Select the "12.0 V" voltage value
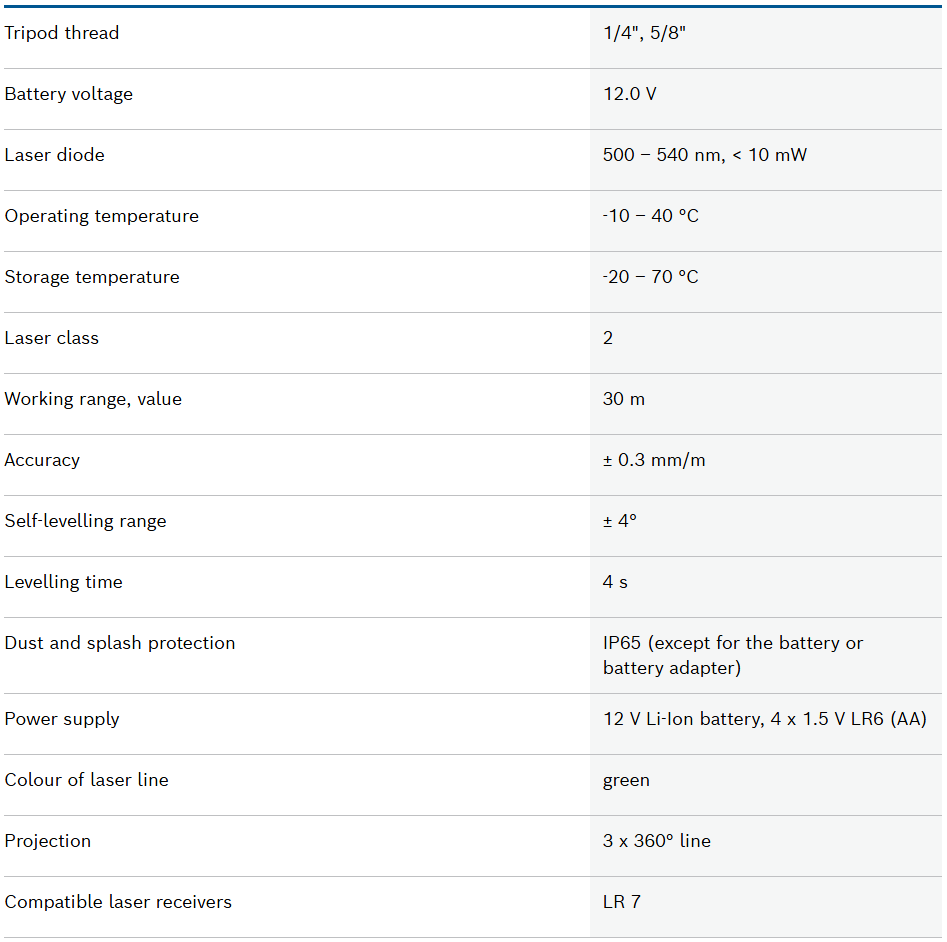 click(x=630, y=94)
